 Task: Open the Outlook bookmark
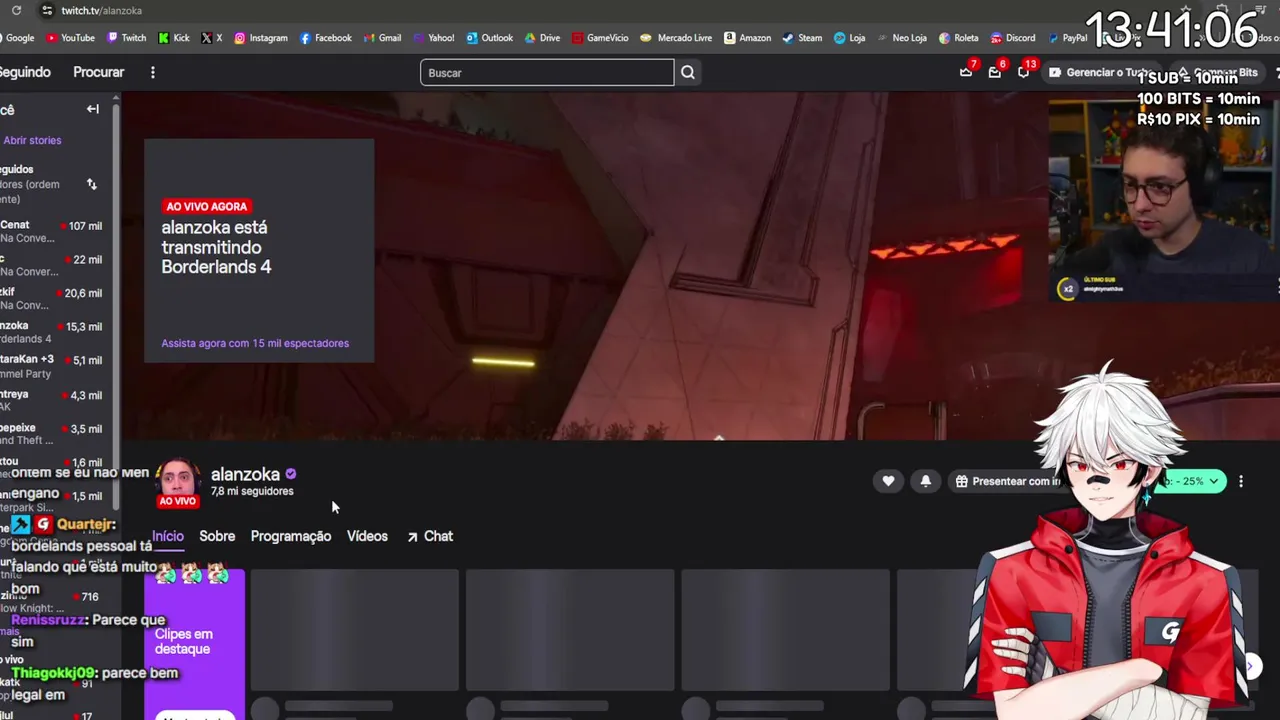pyautogui.click(x=489, y=38)
